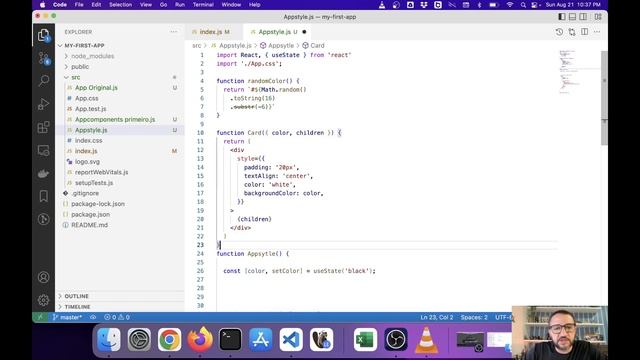The image size is (640, 360).
Task: Click the master branch in status bar
Action: 67,317
